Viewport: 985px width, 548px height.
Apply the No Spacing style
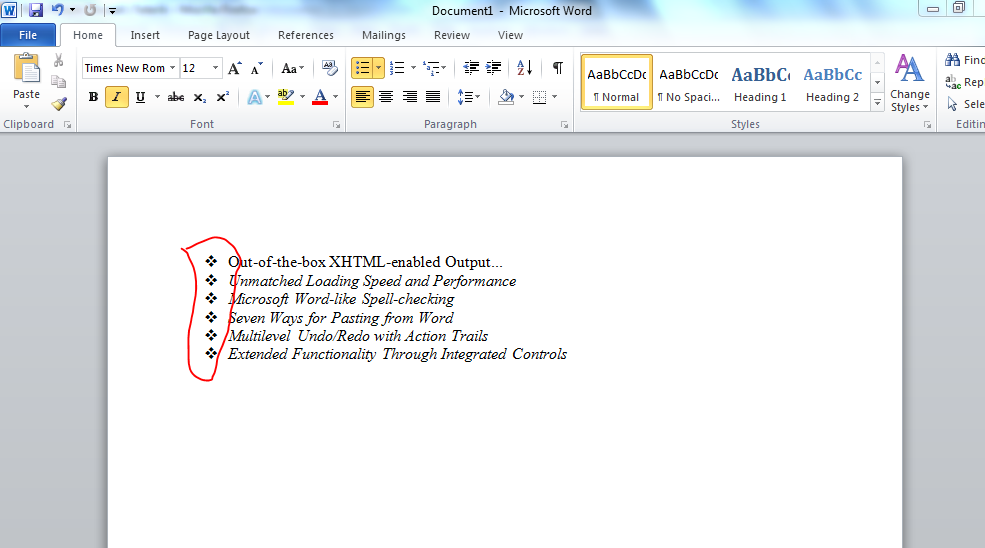(688, 82)
